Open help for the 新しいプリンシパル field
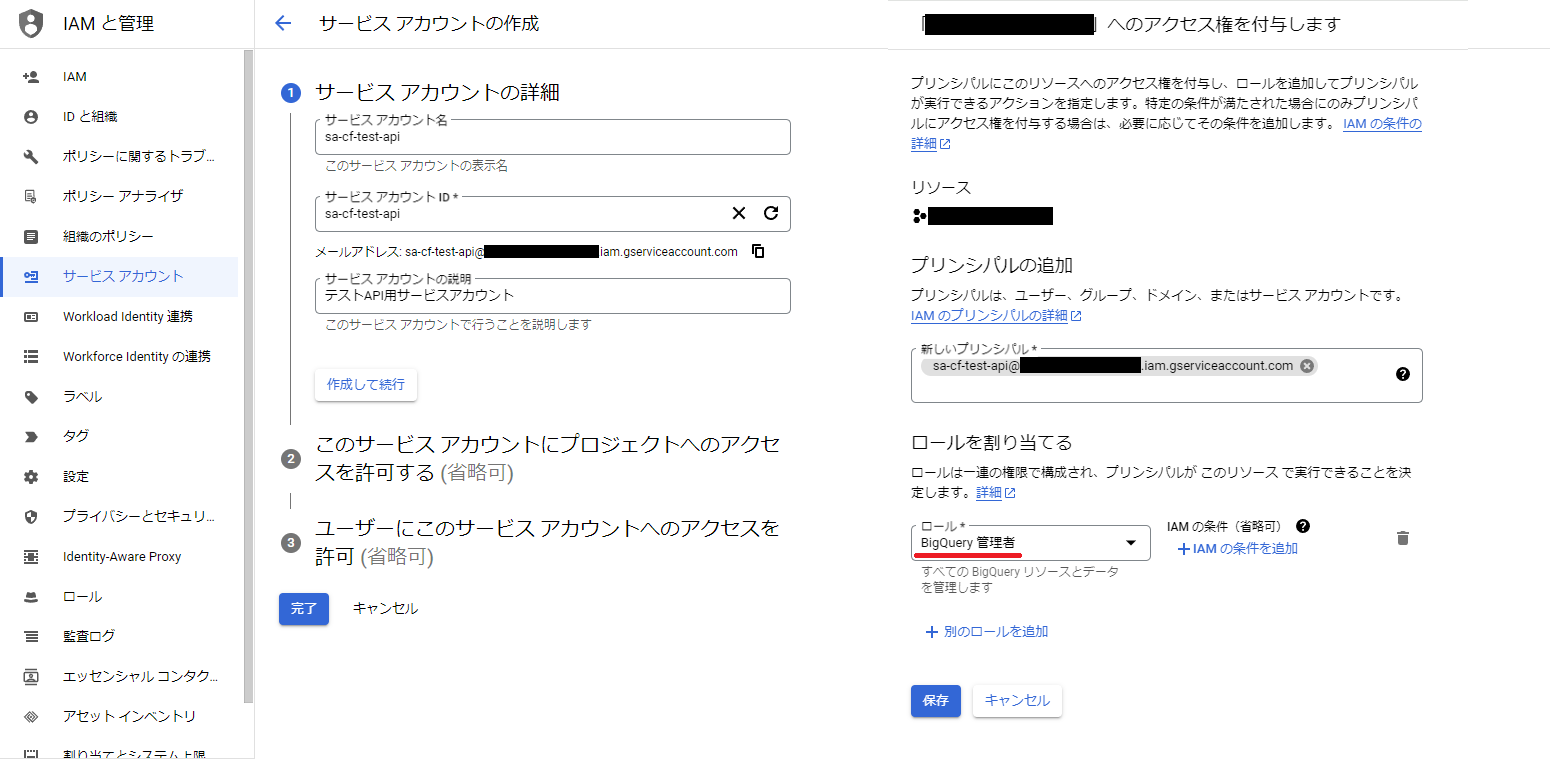Image resolution: width=1550 pixels, height=759 pixels. coord(1403,374)
